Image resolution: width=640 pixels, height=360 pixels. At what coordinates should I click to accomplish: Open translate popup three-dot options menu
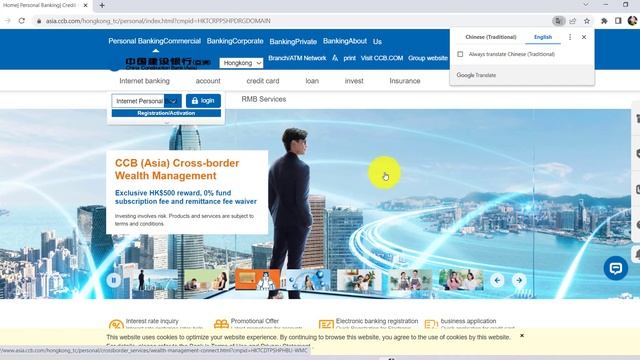coord(570,37)
